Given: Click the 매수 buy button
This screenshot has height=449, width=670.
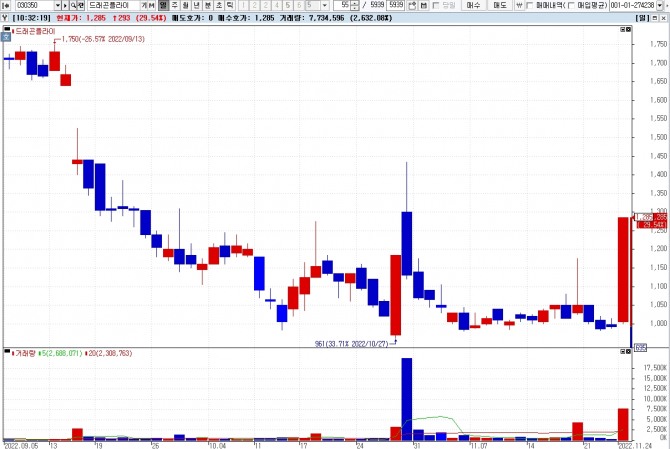Looking at the screenshot, I should (473, 5).
